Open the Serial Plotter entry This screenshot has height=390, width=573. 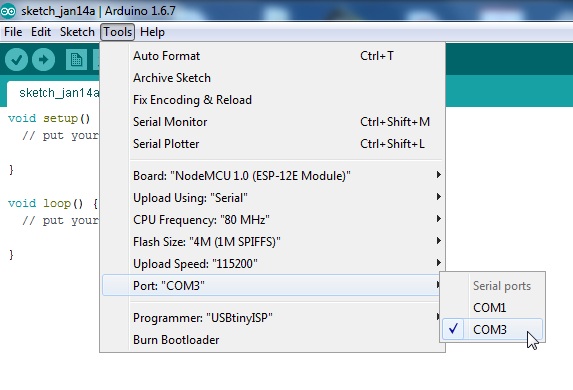pos(272,144)
